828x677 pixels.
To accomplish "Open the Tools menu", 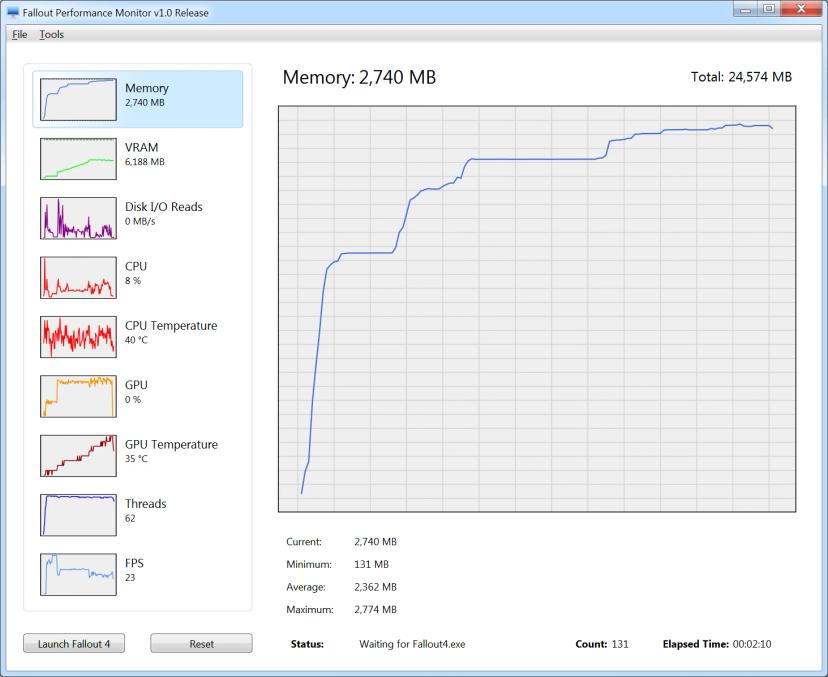I will [52, 34].
